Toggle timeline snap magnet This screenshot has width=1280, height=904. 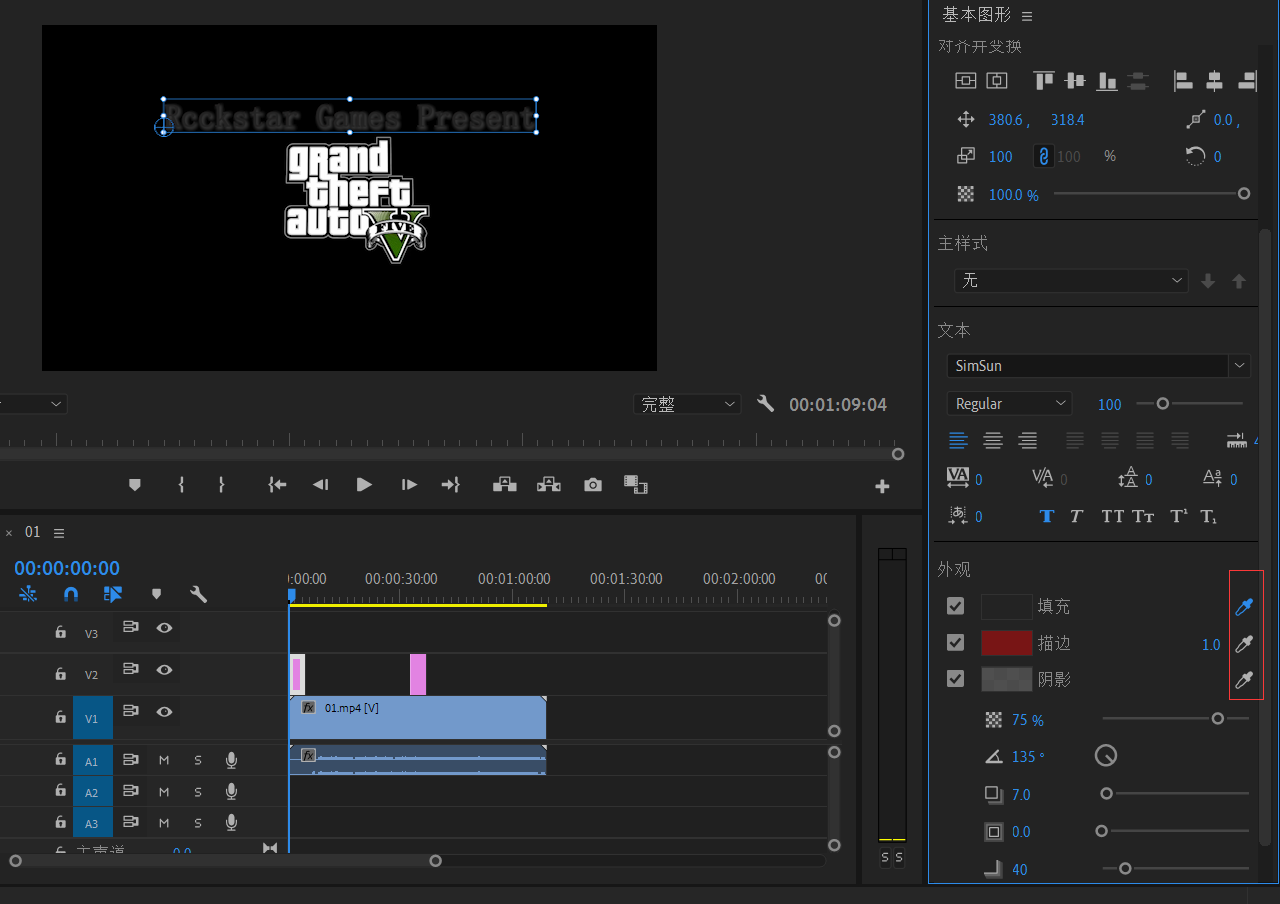tap(70, 594)
